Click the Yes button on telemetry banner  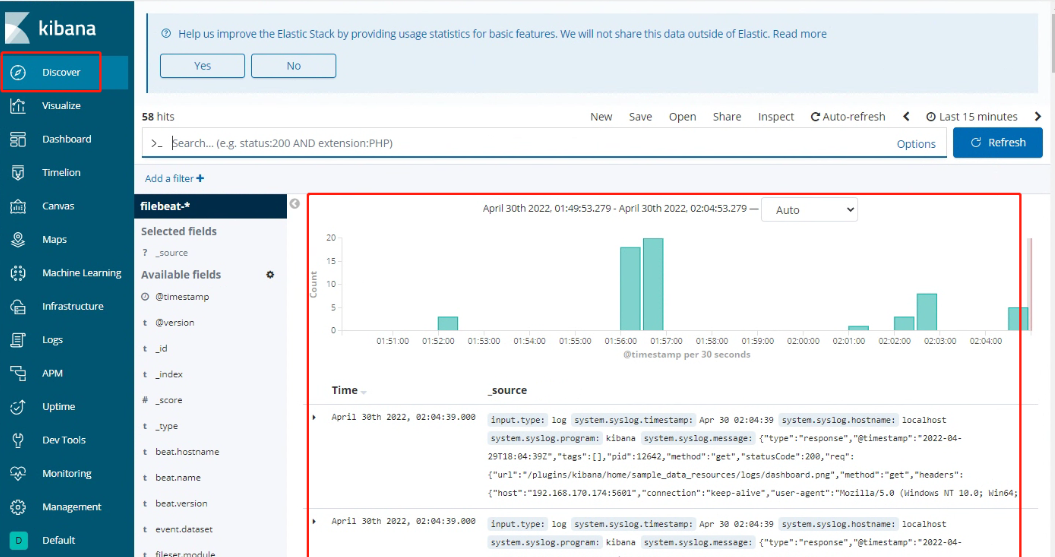coord(203,66)
